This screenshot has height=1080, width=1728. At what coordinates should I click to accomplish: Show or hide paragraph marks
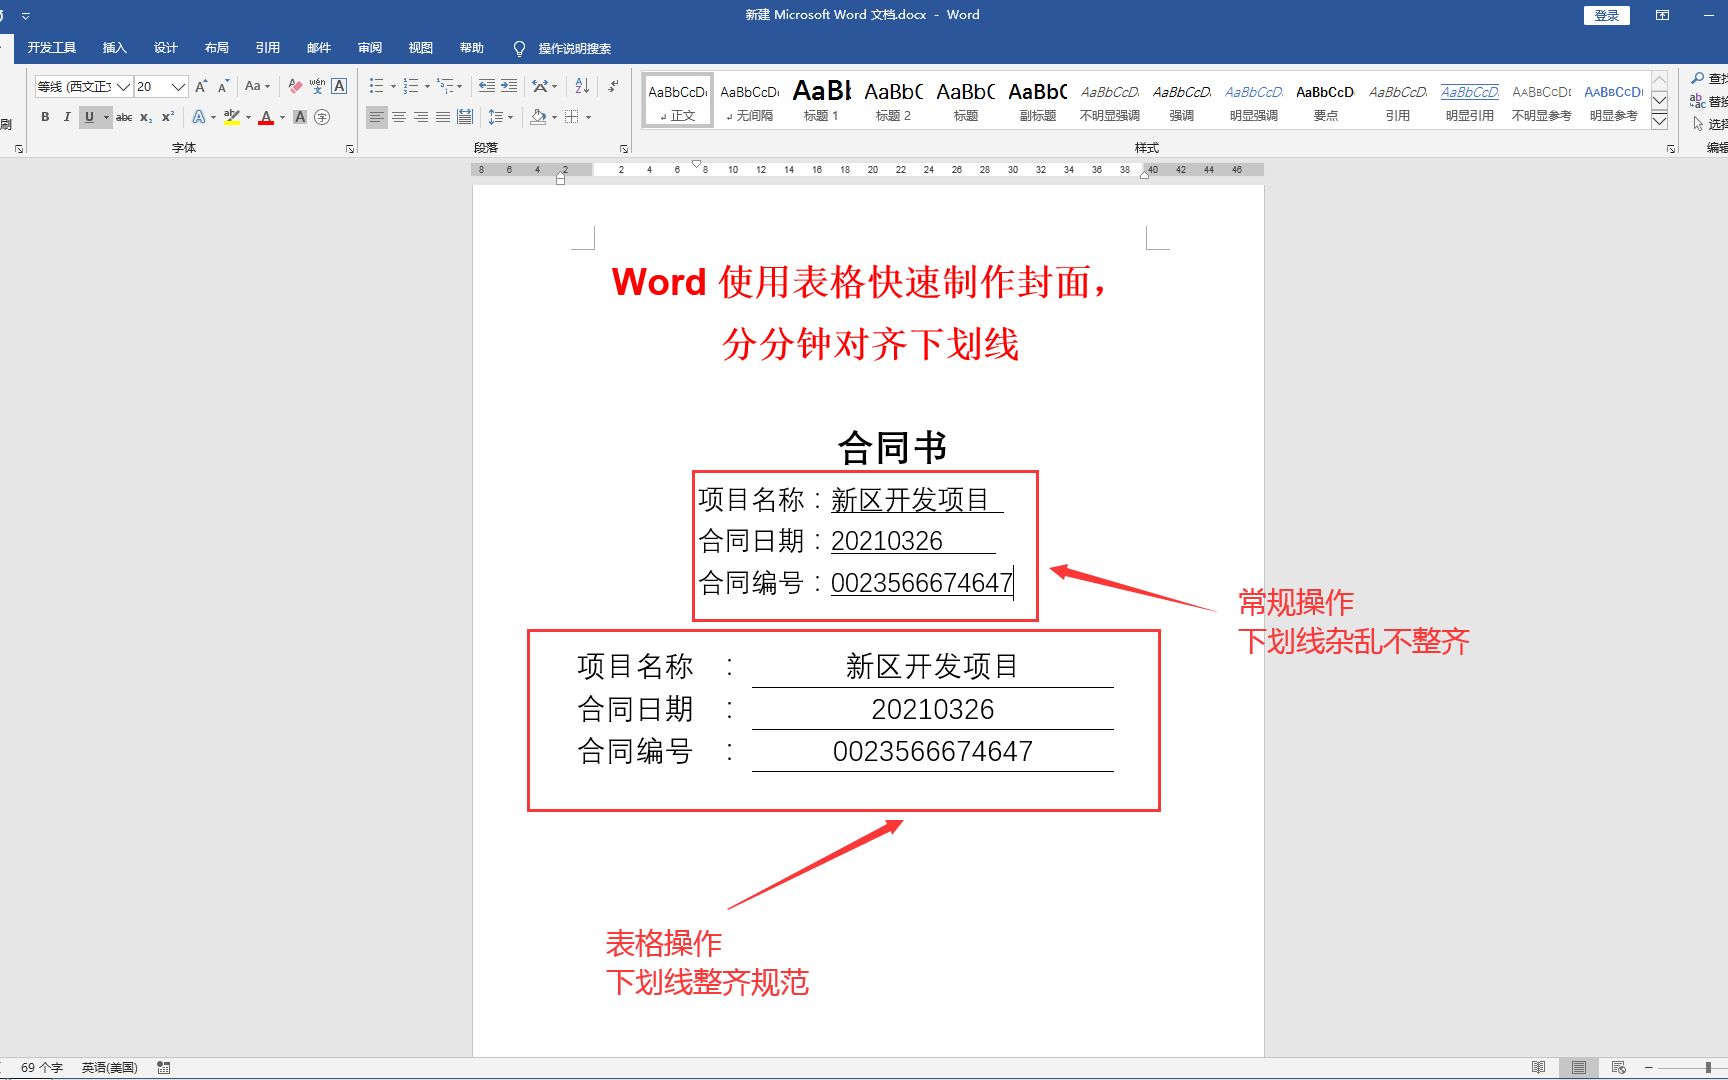[x=613, y=86]
